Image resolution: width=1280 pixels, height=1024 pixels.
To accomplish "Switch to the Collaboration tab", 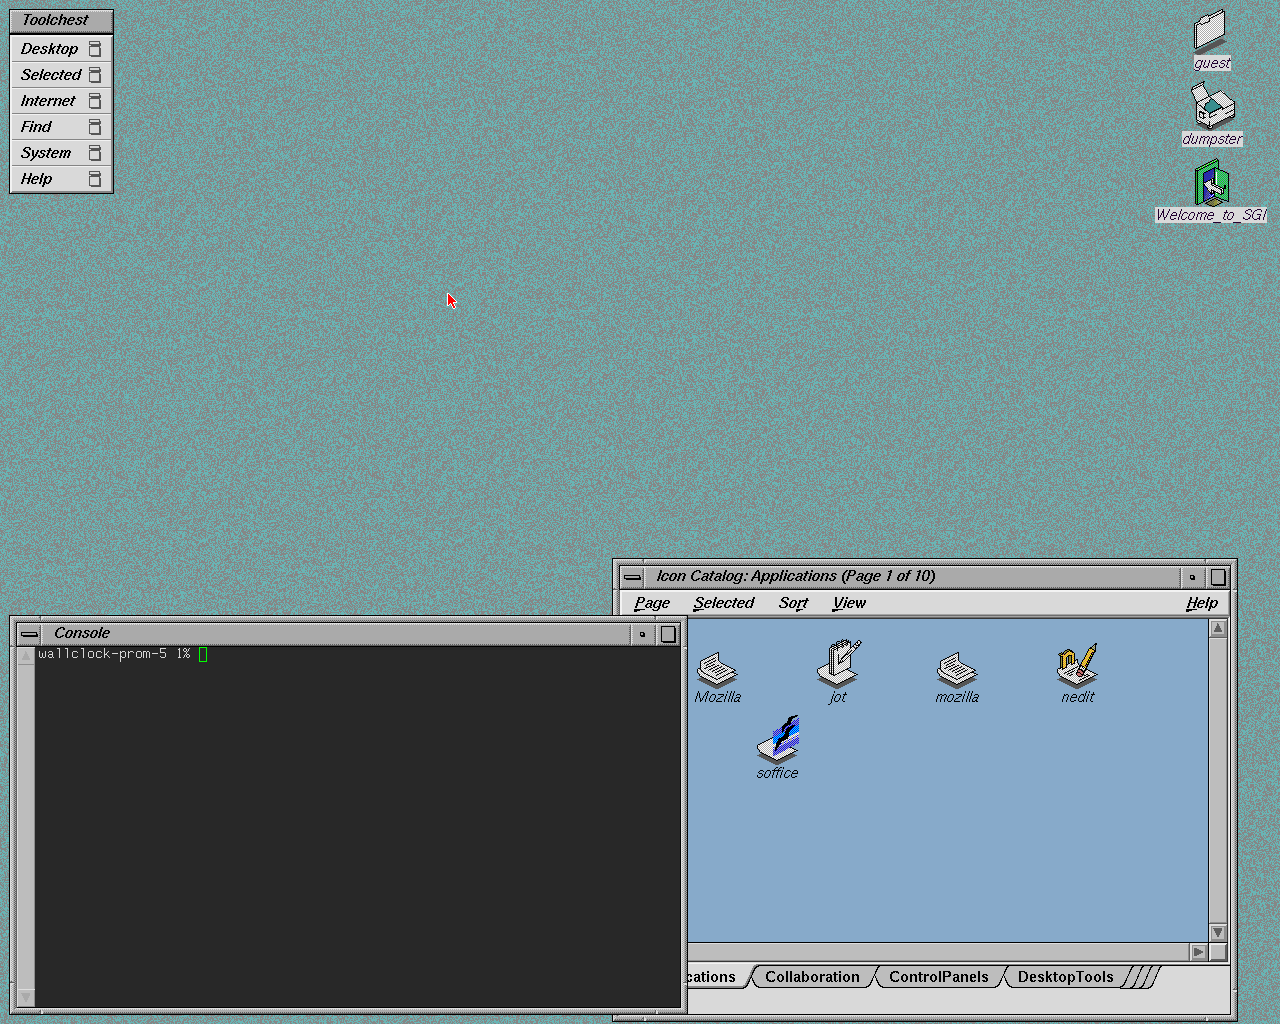I will click(812, 977).
